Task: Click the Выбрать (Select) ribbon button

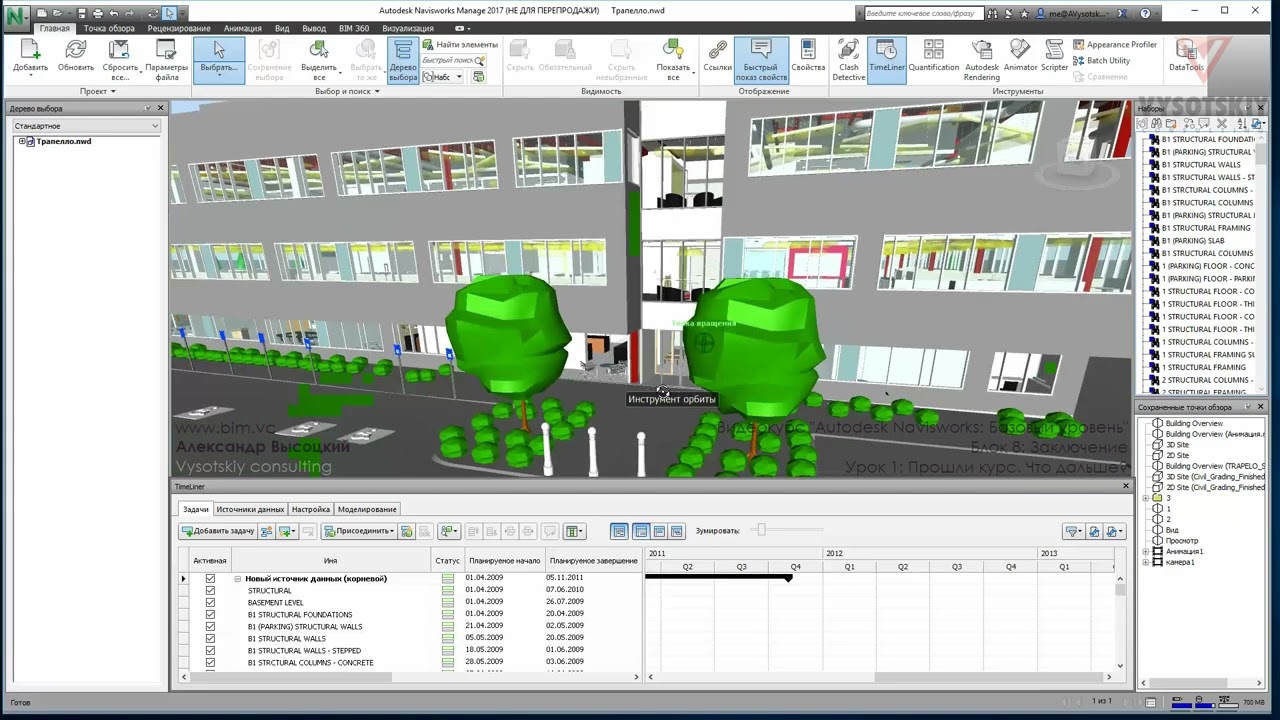Action: [219, 60]
